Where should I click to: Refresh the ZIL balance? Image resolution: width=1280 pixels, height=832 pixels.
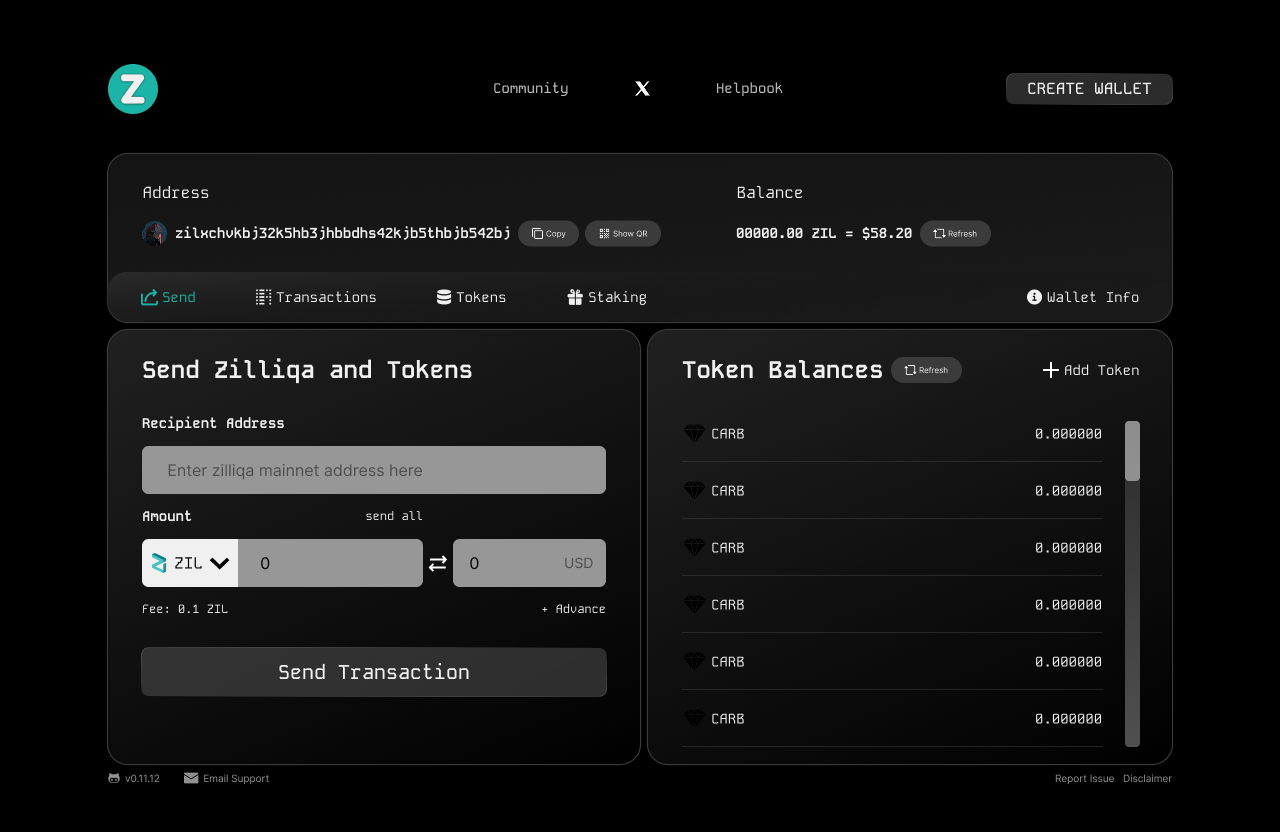[x=955, y=234]
